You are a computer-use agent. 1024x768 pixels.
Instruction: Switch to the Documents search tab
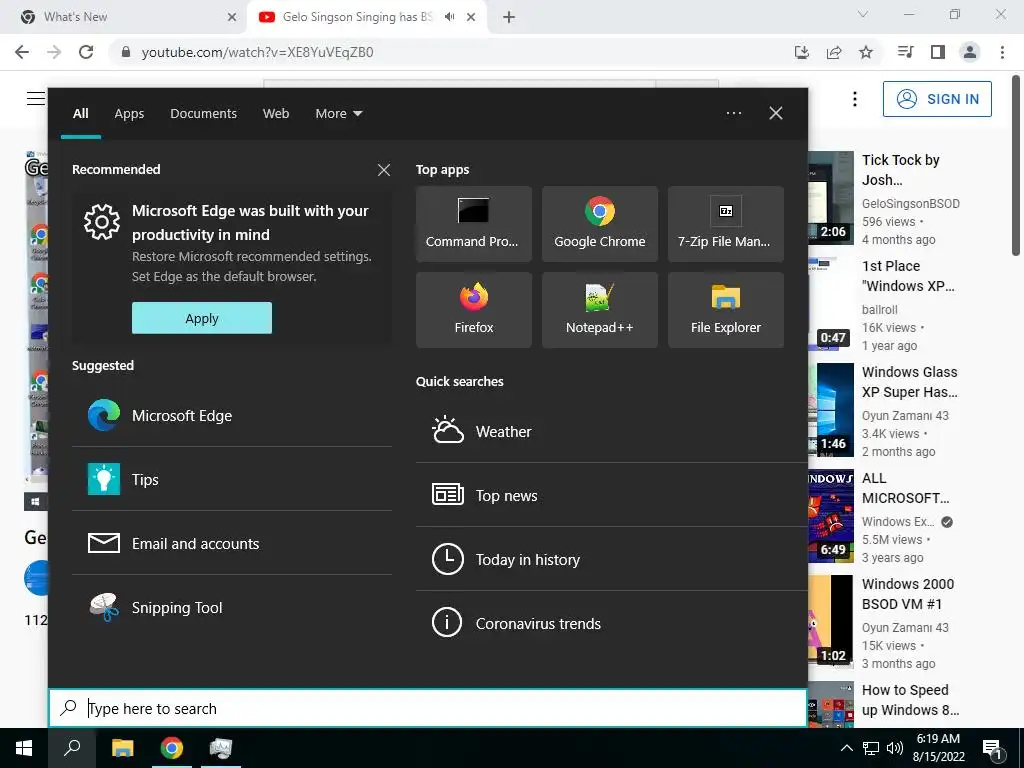(x=203, y=114)
